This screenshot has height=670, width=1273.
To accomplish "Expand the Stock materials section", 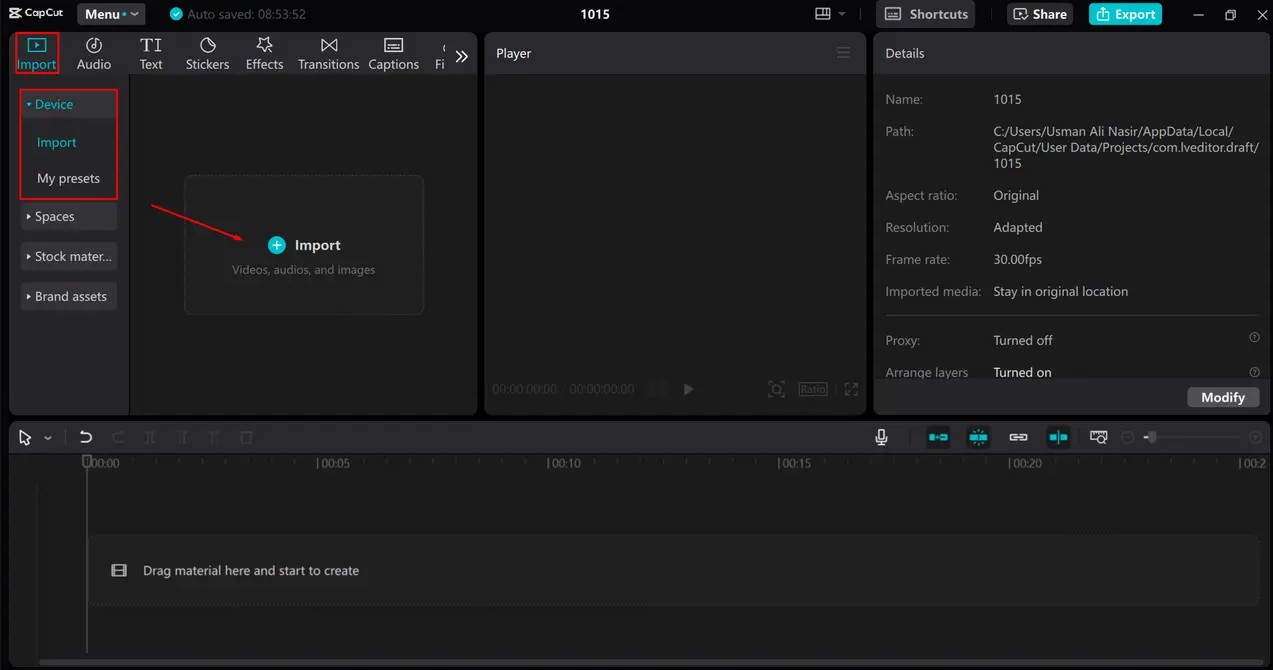I will 69,256.
